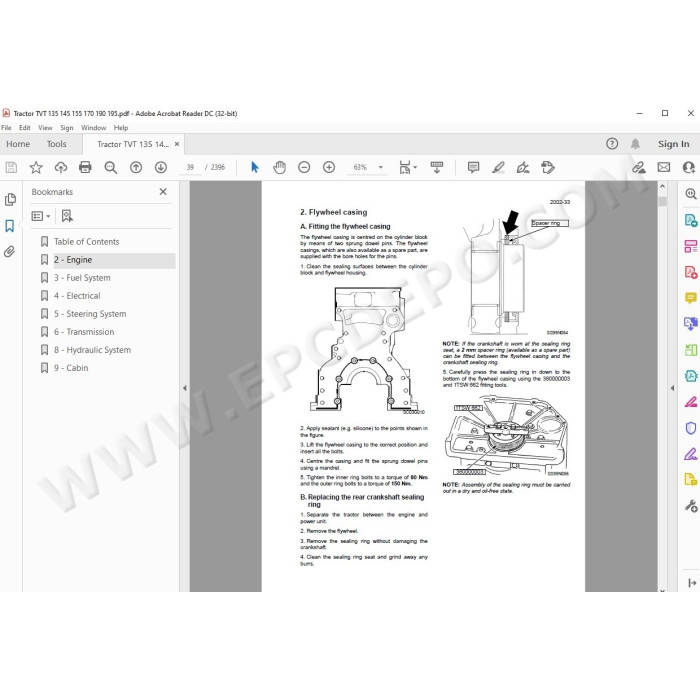Open Create PDF tool in sidebar
Screen dimensions: 700x700
691,272
